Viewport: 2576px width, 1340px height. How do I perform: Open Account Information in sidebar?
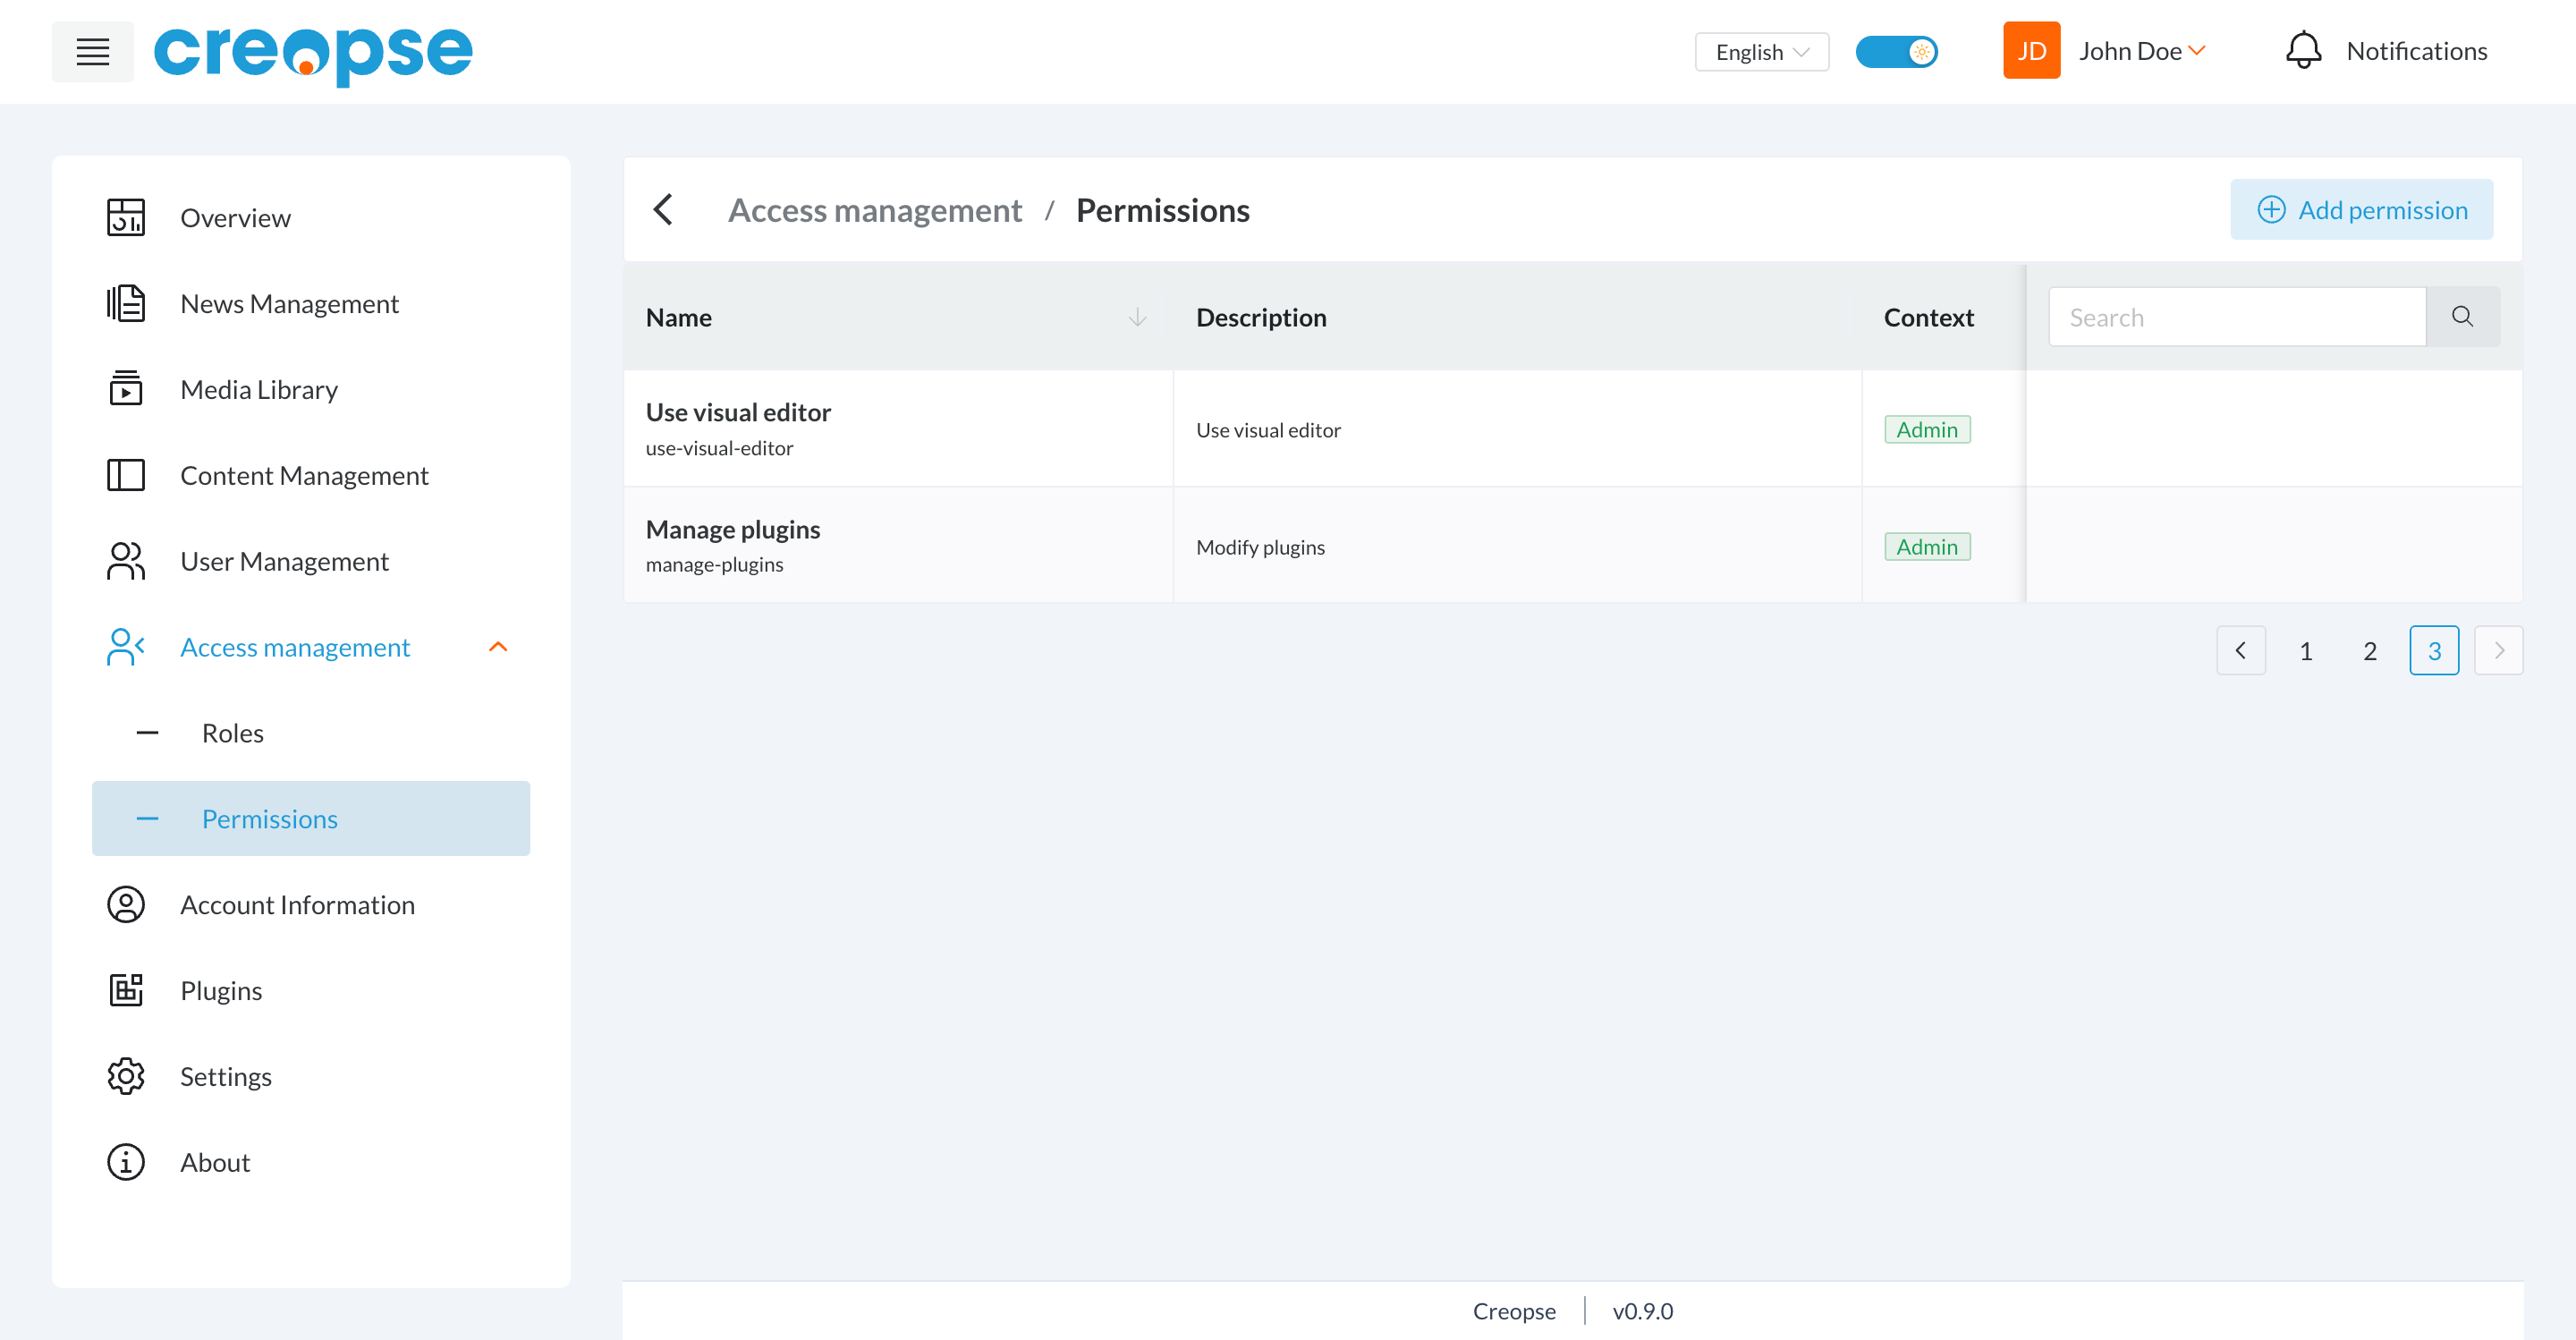311,904
